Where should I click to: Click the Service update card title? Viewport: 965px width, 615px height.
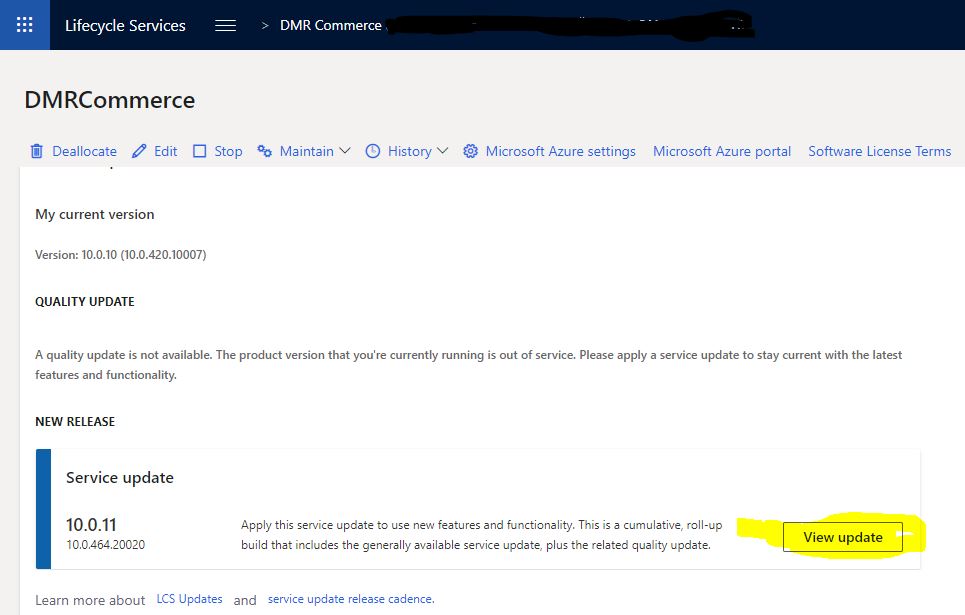point(120,478)
